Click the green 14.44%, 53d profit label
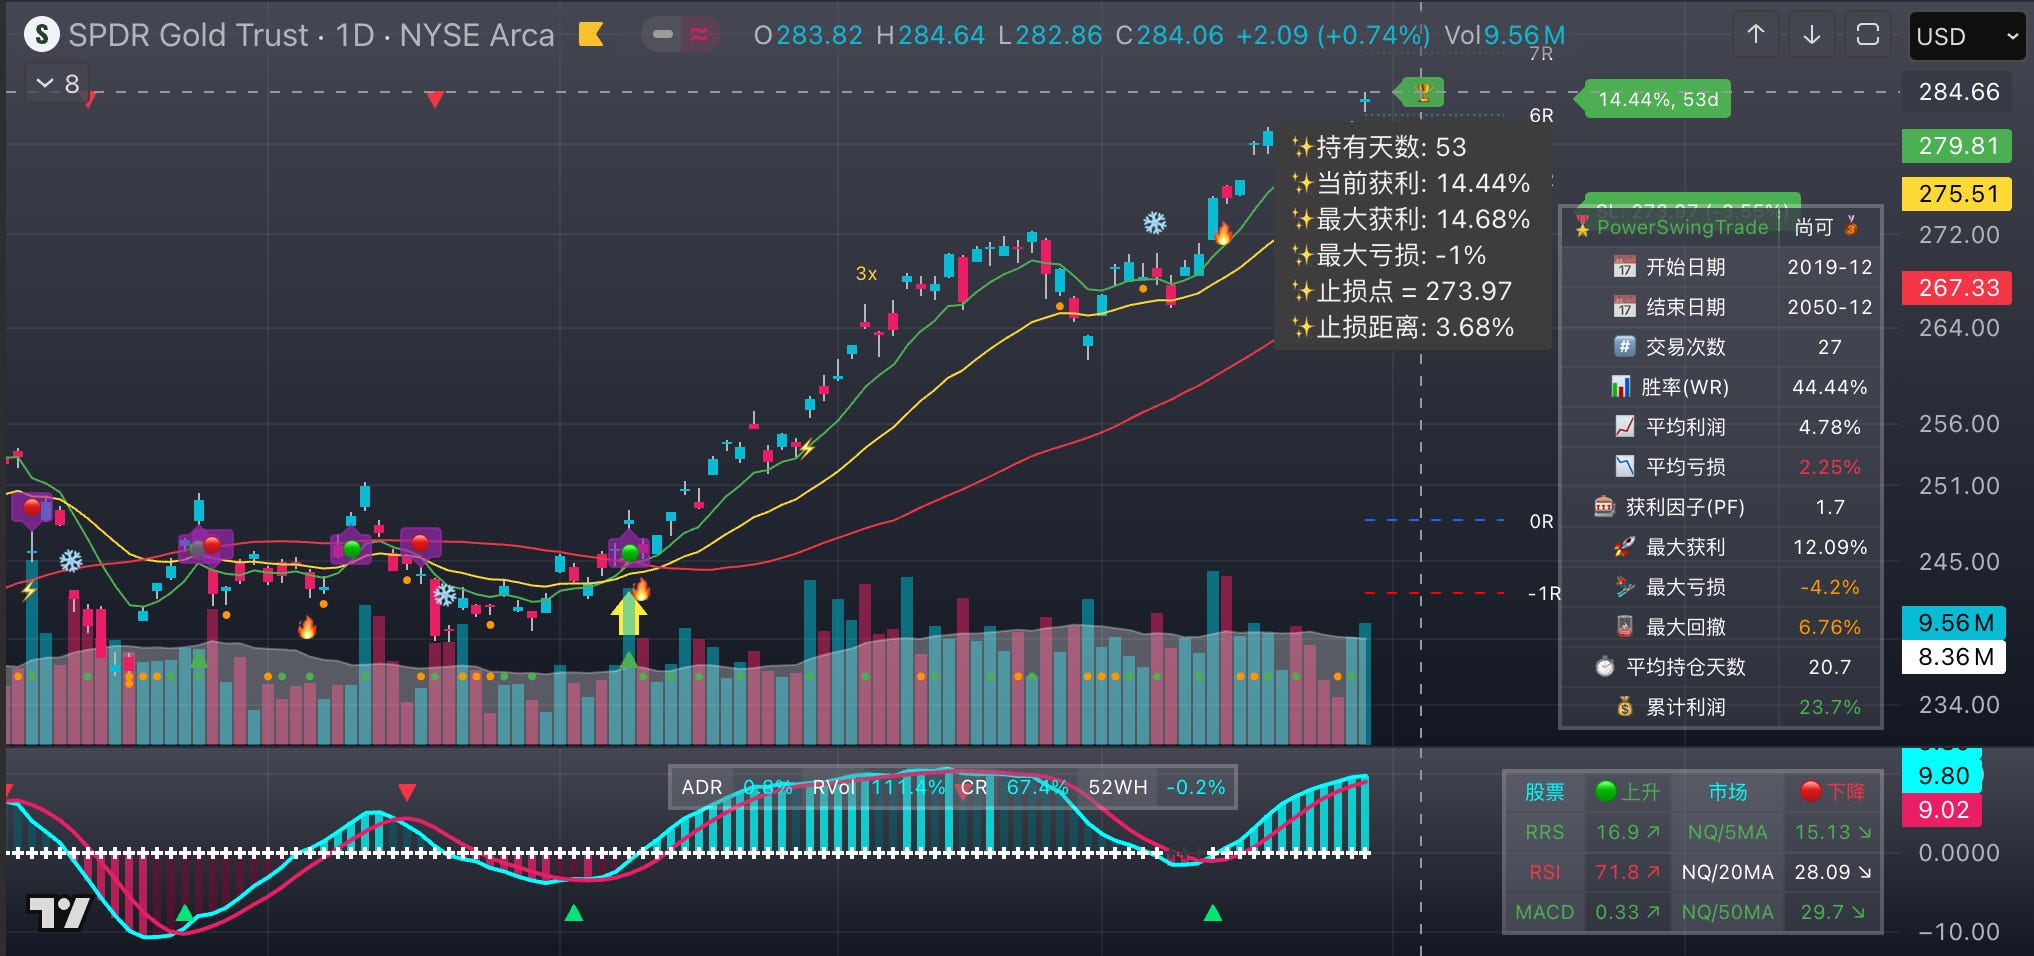The width and height of the screenshot is (2034, 956). tap(1656, 99)
